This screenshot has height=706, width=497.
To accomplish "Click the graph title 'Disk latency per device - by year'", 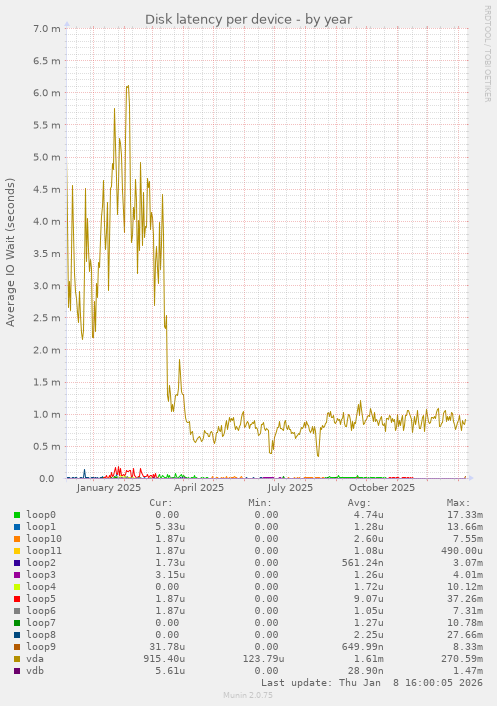I will pyautogui.click(x=248, y=19).
